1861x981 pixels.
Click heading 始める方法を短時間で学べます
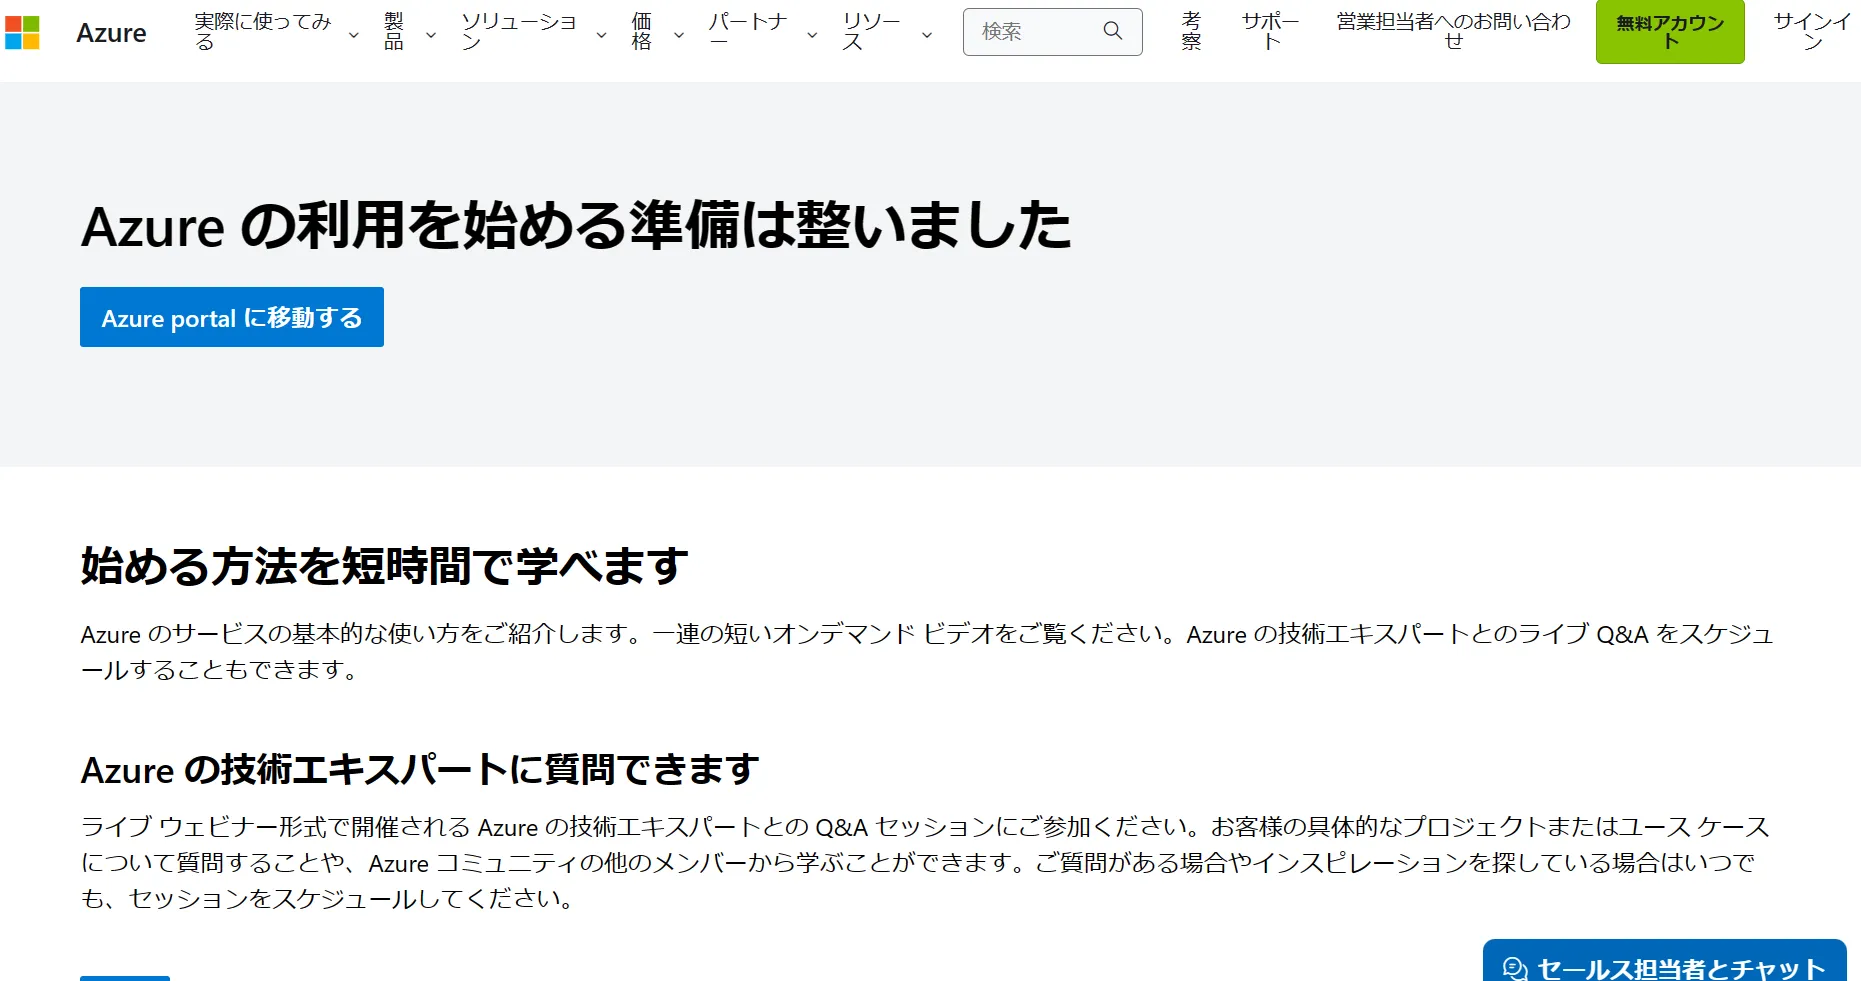pyautogui.click(x=384, y=566)
